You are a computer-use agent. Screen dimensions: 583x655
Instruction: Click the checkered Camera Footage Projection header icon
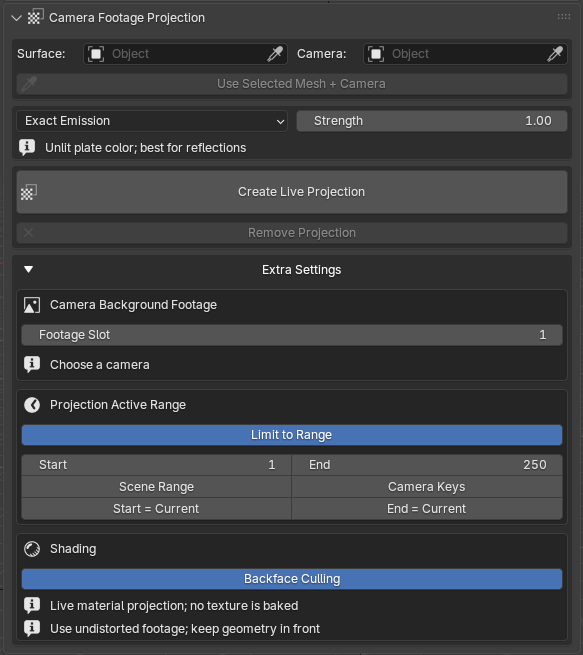pos(35,17)
